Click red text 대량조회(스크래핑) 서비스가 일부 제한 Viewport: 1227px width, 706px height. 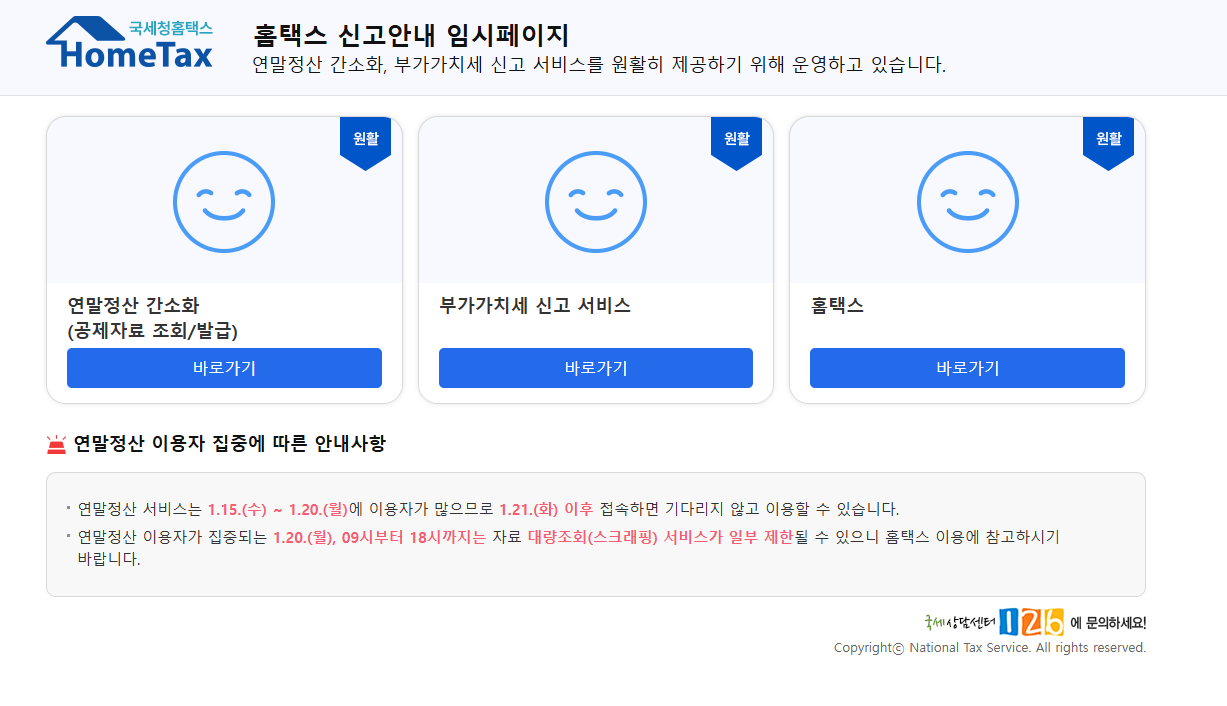(661, 537)
